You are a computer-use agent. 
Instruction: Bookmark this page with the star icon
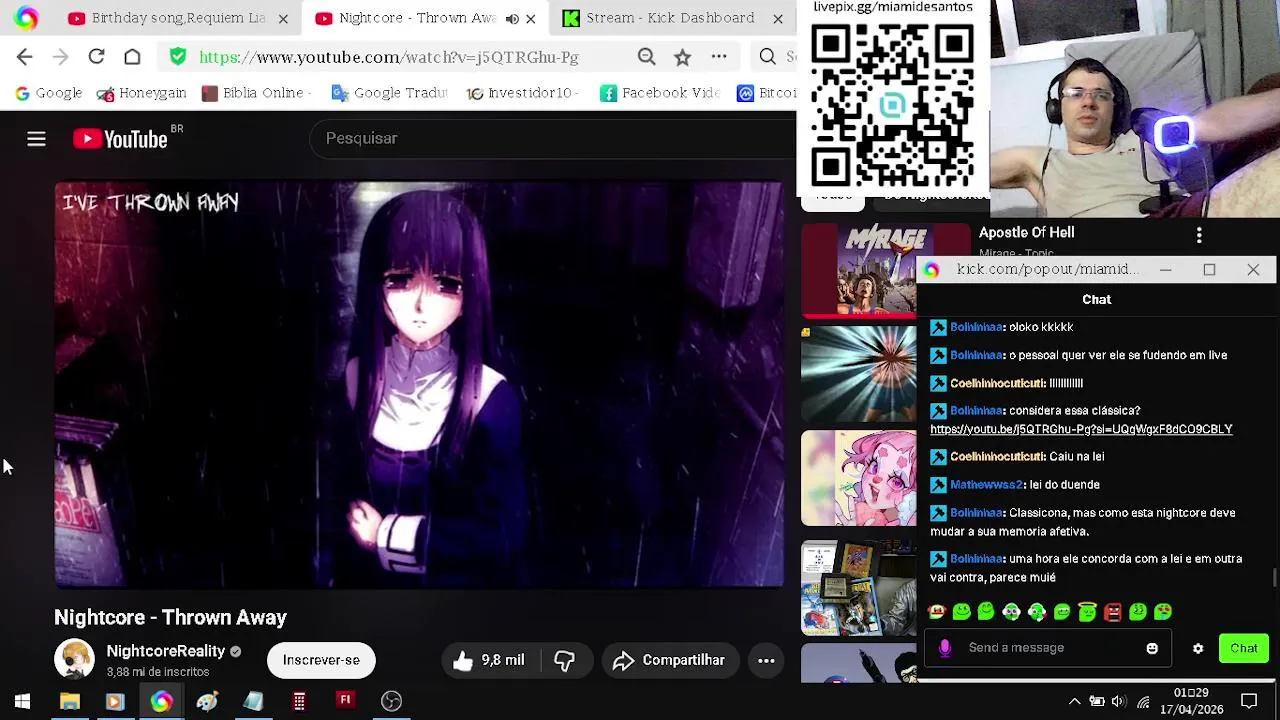(682, 57)
